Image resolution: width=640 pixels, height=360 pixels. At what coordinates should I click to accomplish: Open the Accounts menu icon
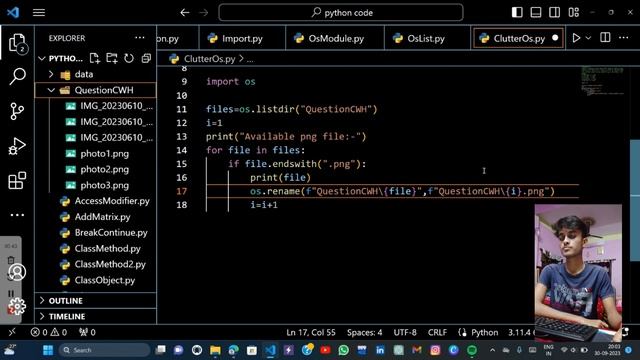[17, 272]
